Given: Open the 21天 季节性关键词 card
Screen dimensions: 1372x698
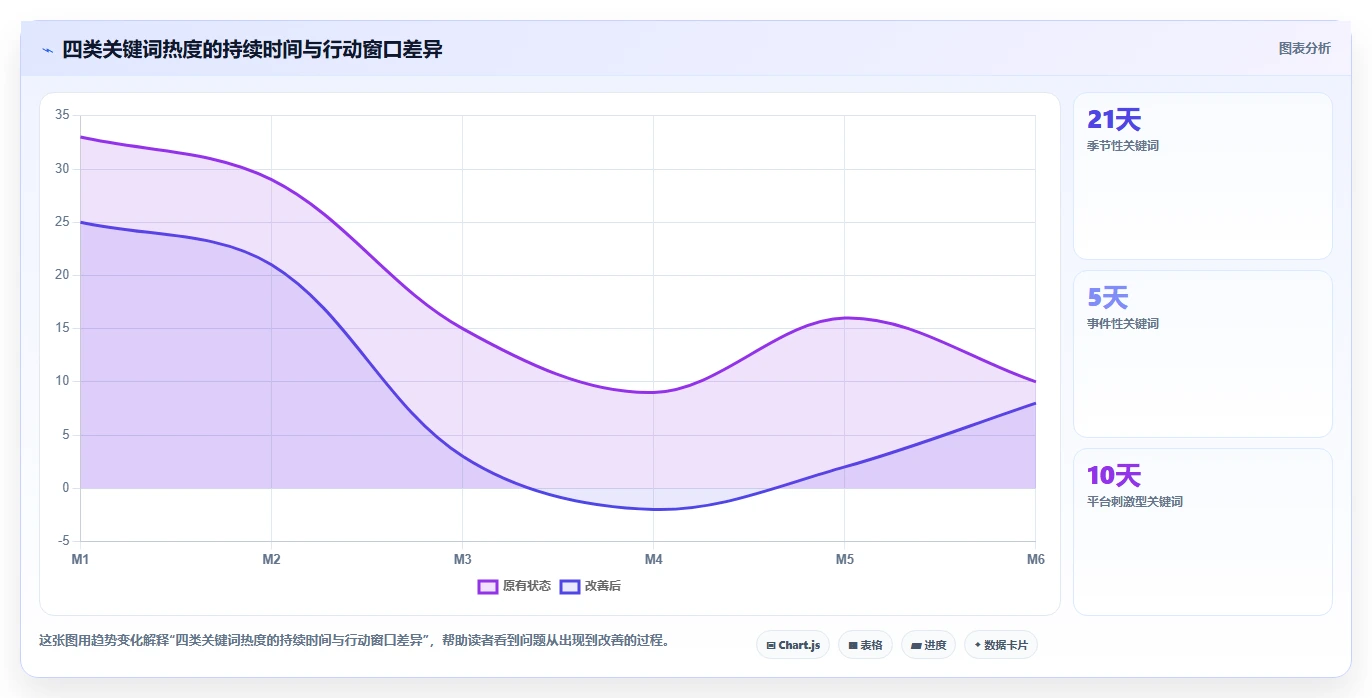Looking at the screenshot, I should (x=1202, y=176).
